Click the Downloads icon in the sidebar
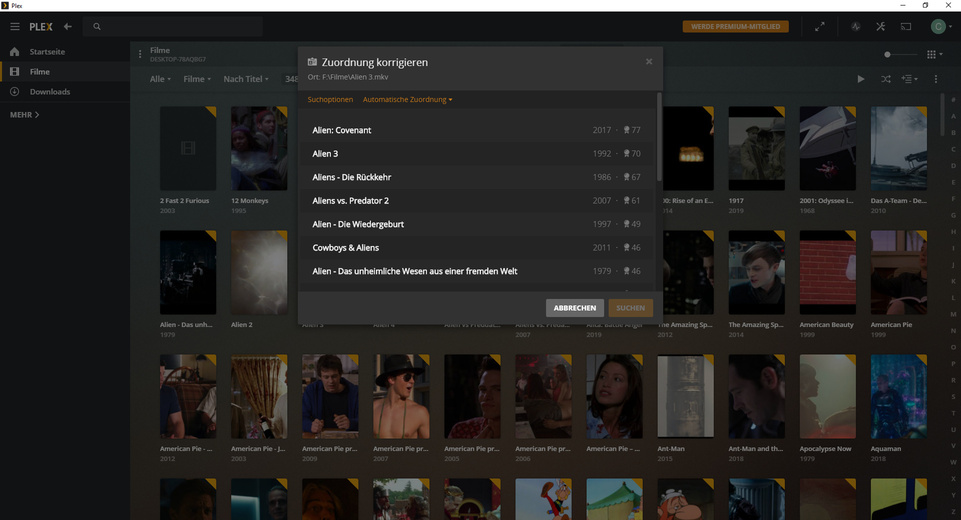This screenshot has height=520, width=961. pyautogui.click(x=15, y=91)
